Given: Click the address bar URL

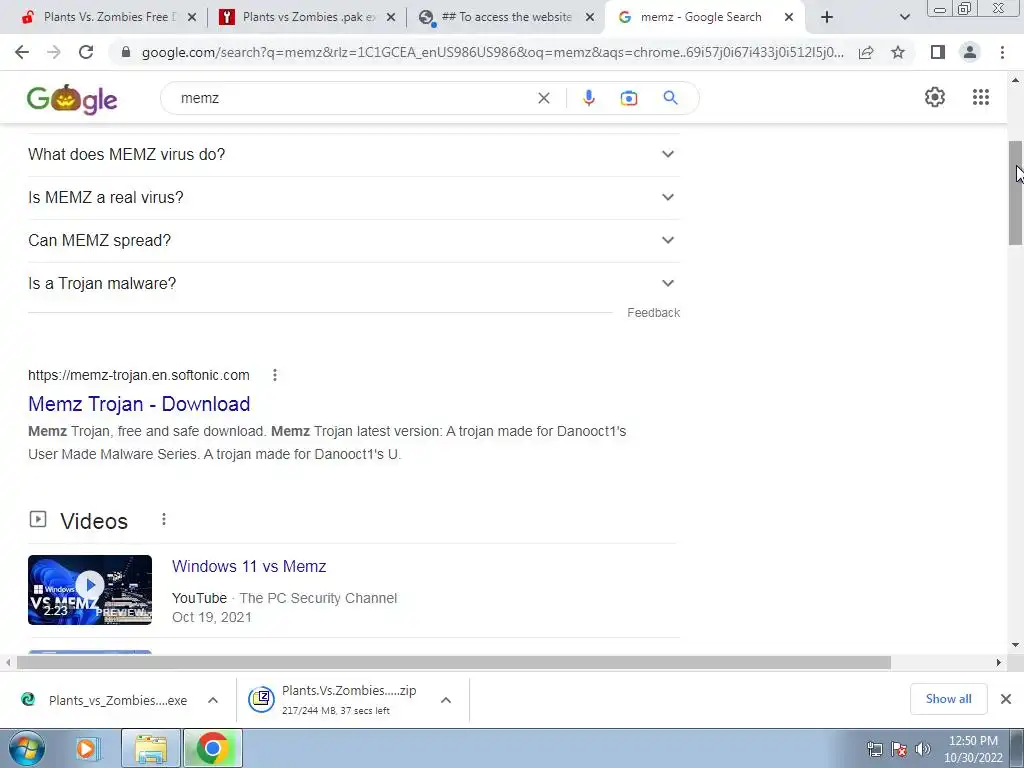Looking at the screenshot, I should (492, 52).
